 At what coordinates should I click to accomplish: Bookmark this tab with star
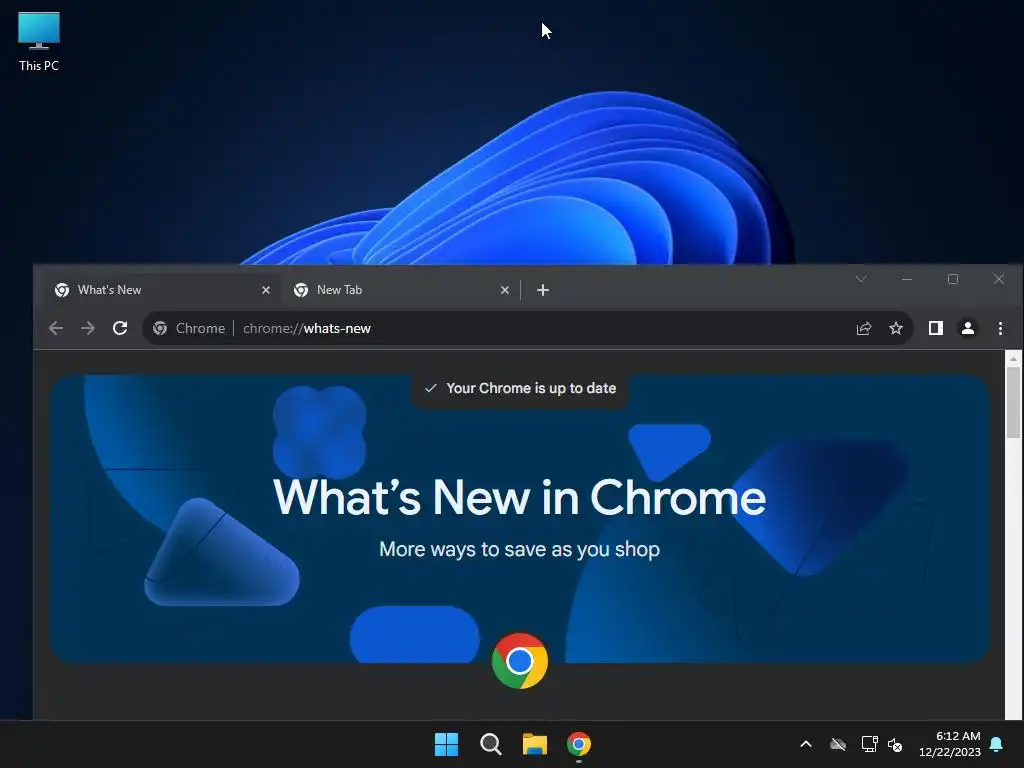click(896, 328)
